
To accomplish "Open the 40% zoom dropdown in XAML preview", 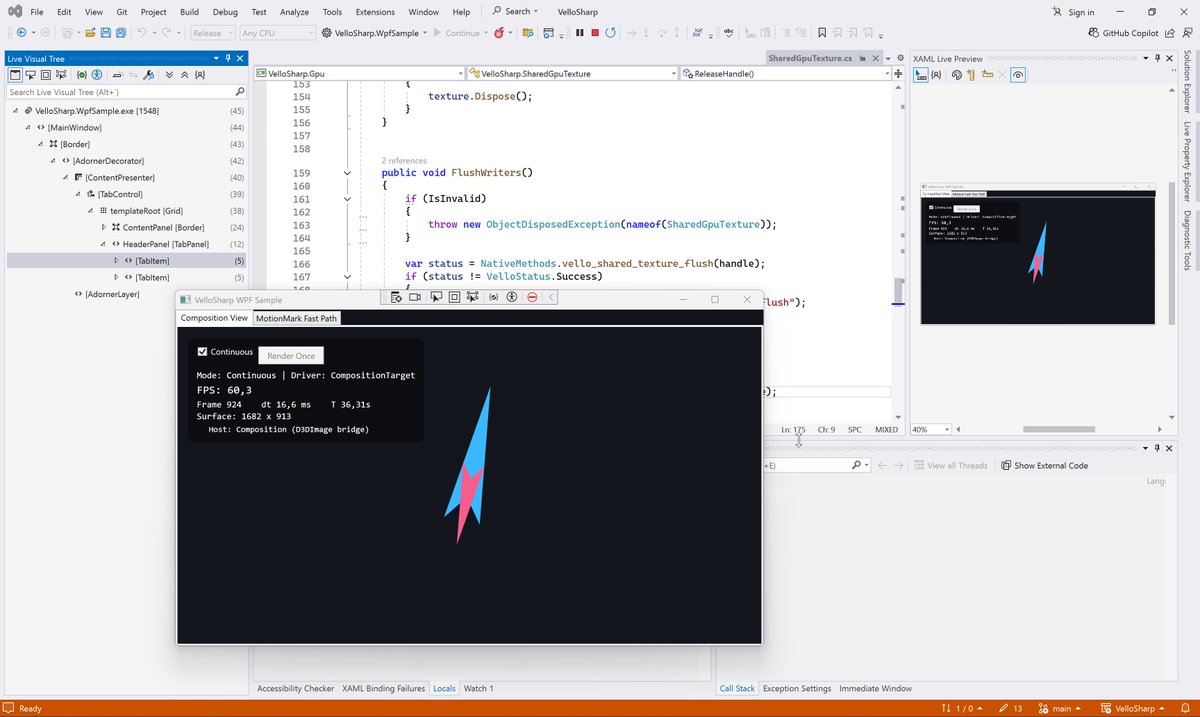I will point(931,429).
